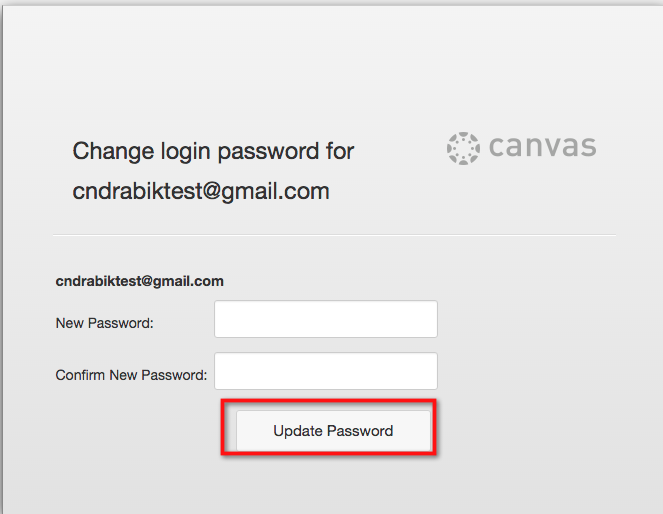Click the bold cndrabiktest@gmail.com text above the fields

click(140, 281)
